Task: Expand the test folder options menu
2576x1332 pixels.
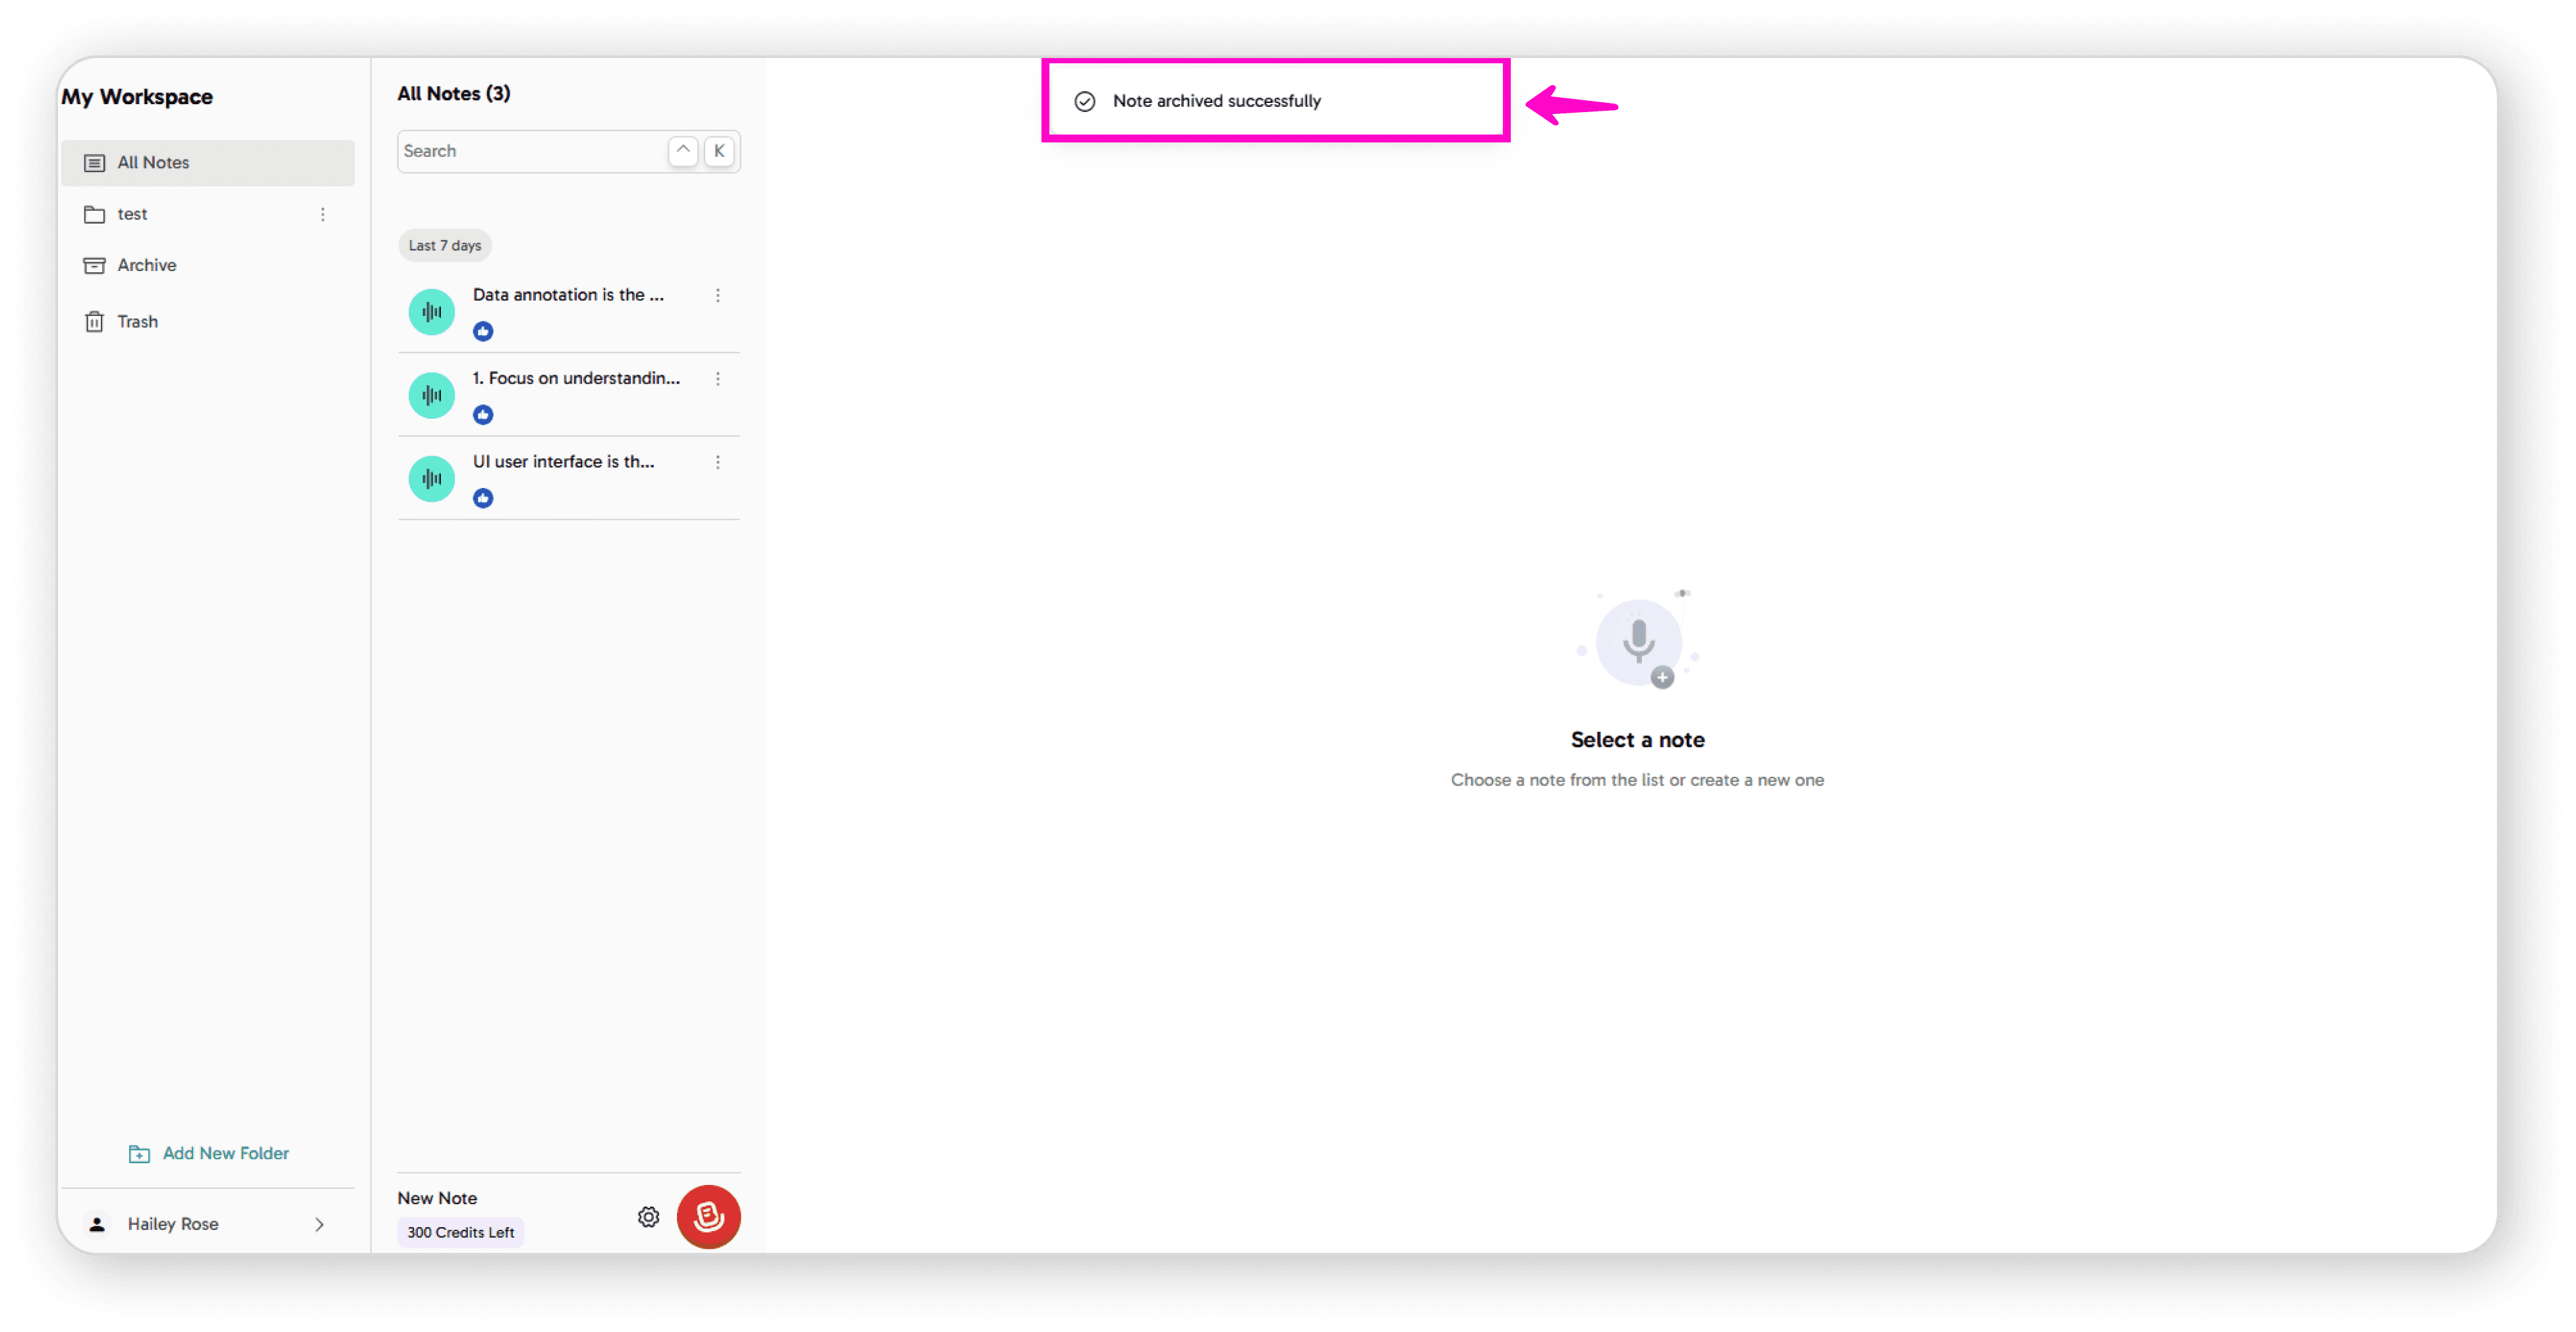Action: pos(322,214)
